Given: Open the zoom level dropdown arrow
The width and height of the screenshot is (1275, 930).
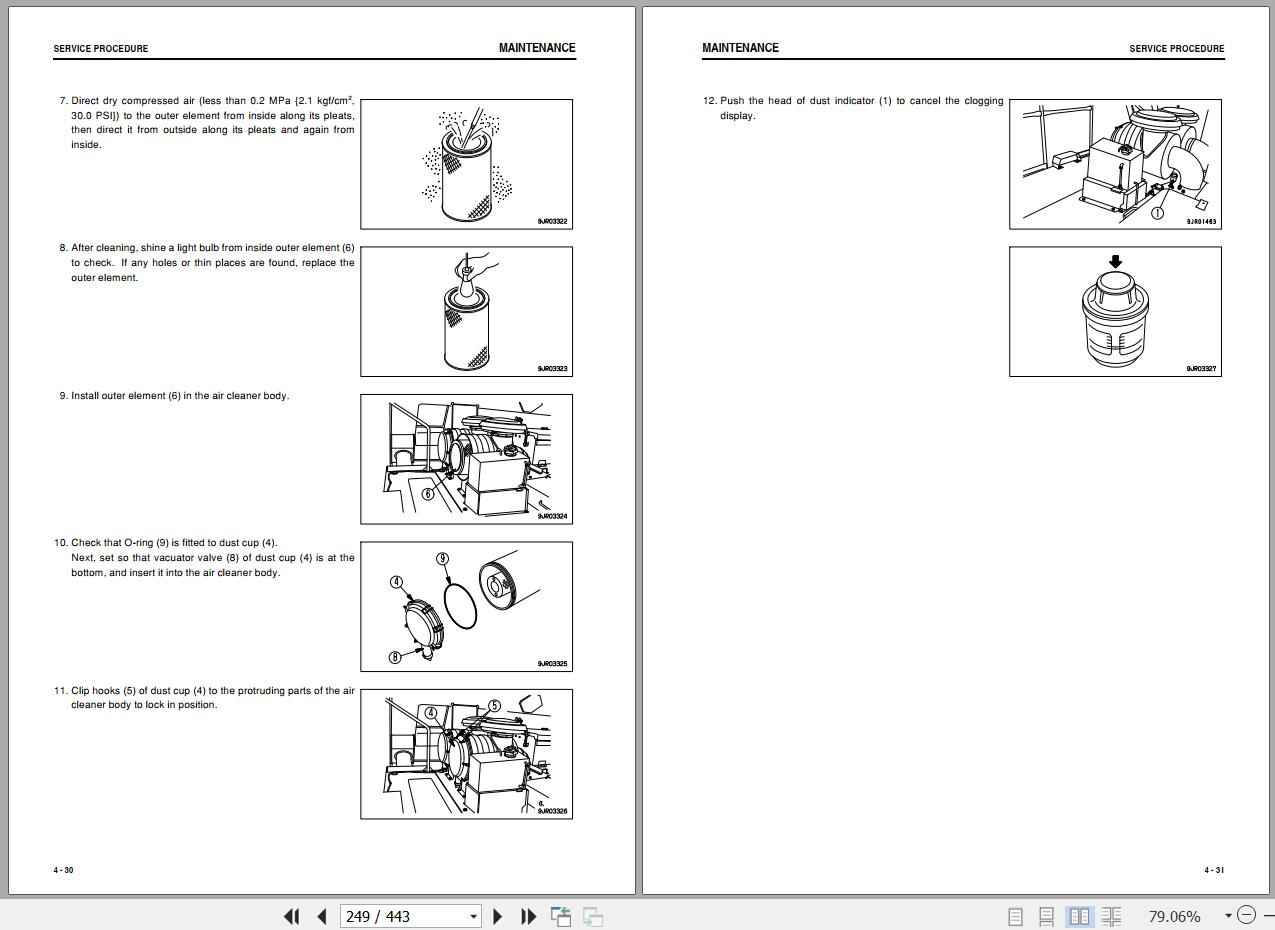Looking at the screenshot, I should pos(1228,916).
